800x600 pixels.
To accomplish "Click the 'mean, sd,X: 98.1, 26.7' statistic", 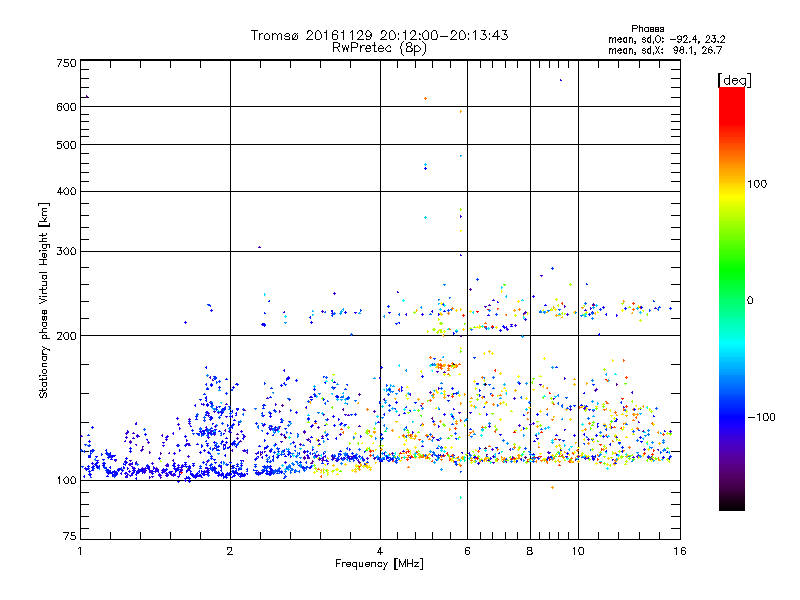I will click(665, 50).
